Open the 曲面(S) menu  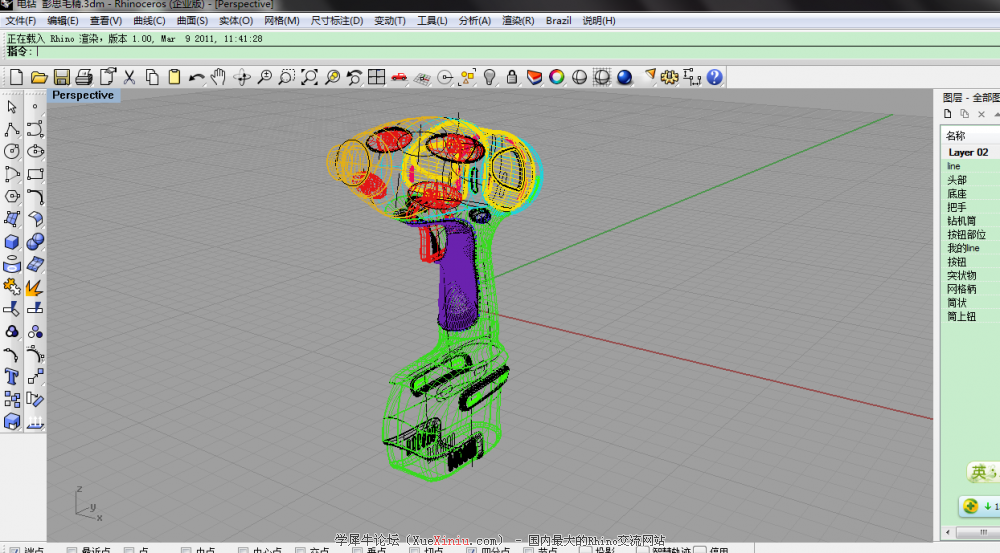[192, 20]
